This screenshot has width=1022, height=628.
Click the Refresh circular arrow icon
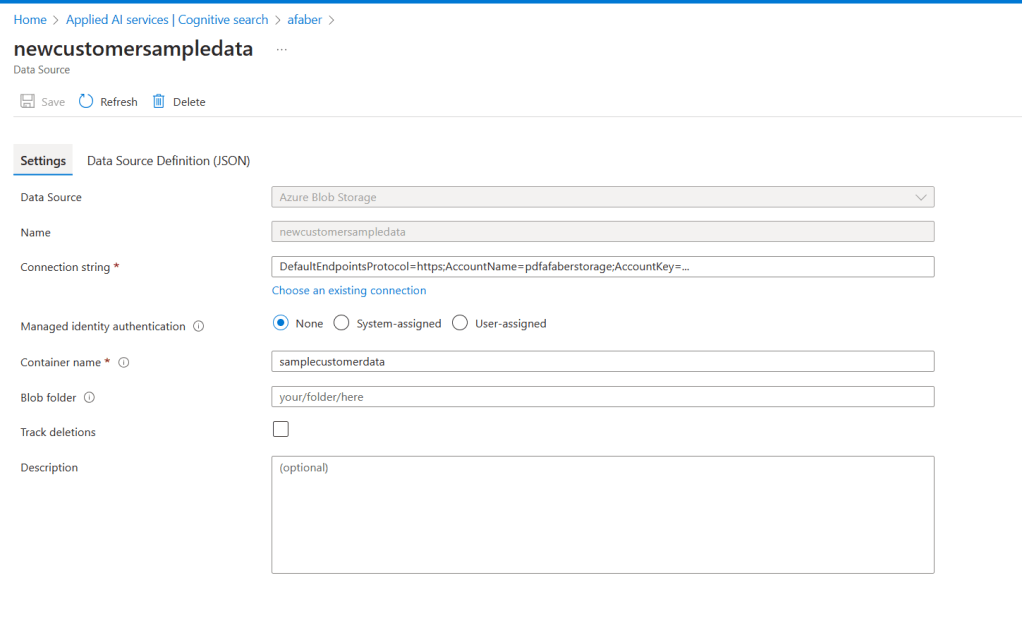(86, 102)
